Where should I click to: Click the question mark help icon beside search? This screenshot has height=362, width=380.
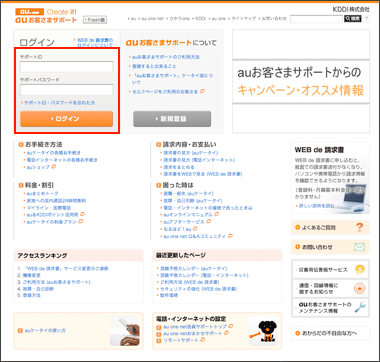pos(366,19)
